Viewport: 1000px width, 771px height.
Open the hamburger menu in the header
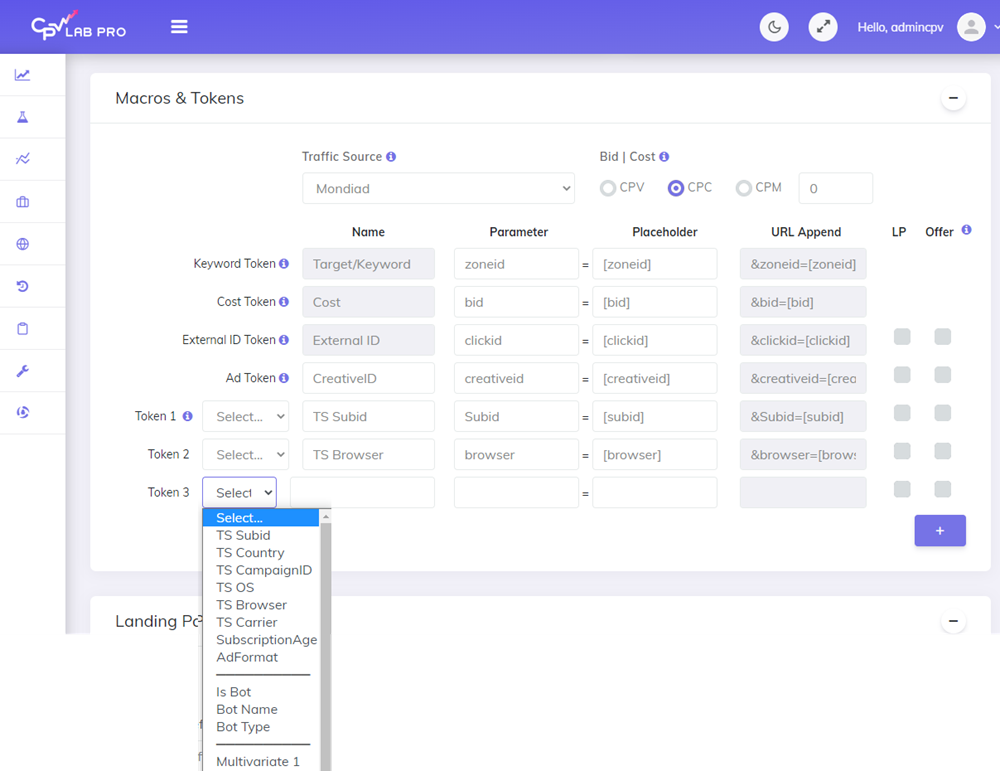pos(179,27)
